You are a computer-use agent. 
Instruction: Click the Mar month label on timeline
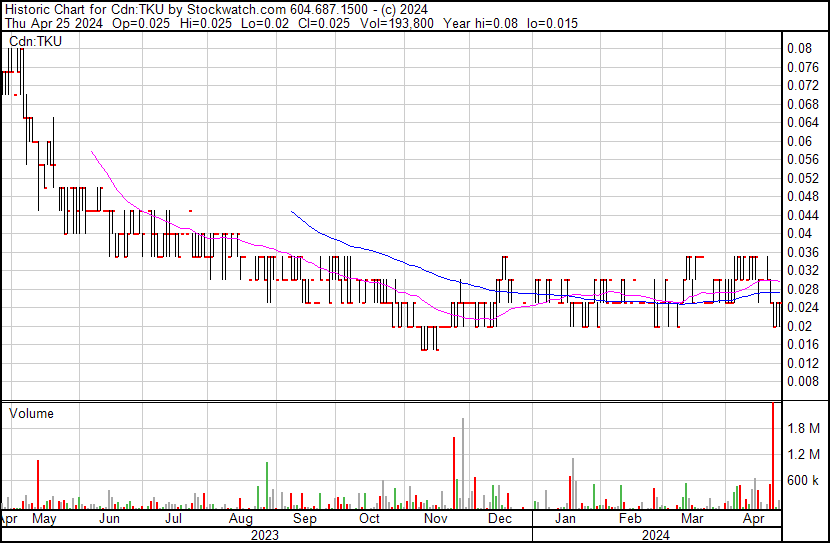click(691, 519)
